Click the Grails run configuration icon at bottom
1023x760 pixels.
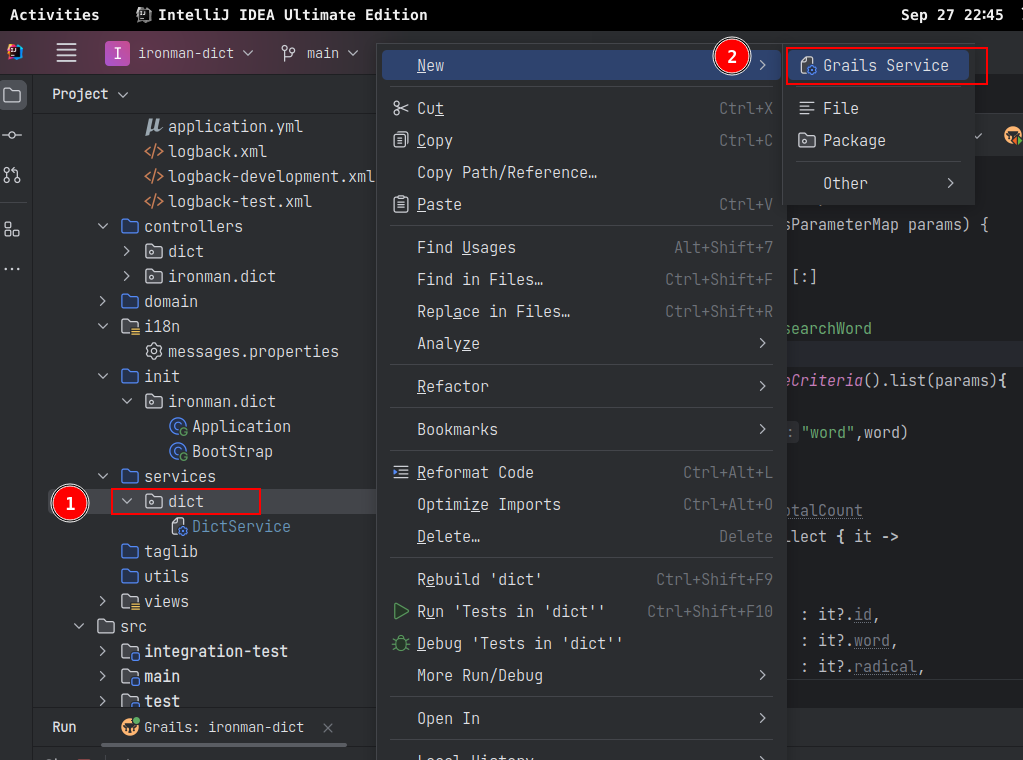tap(130, 727)
